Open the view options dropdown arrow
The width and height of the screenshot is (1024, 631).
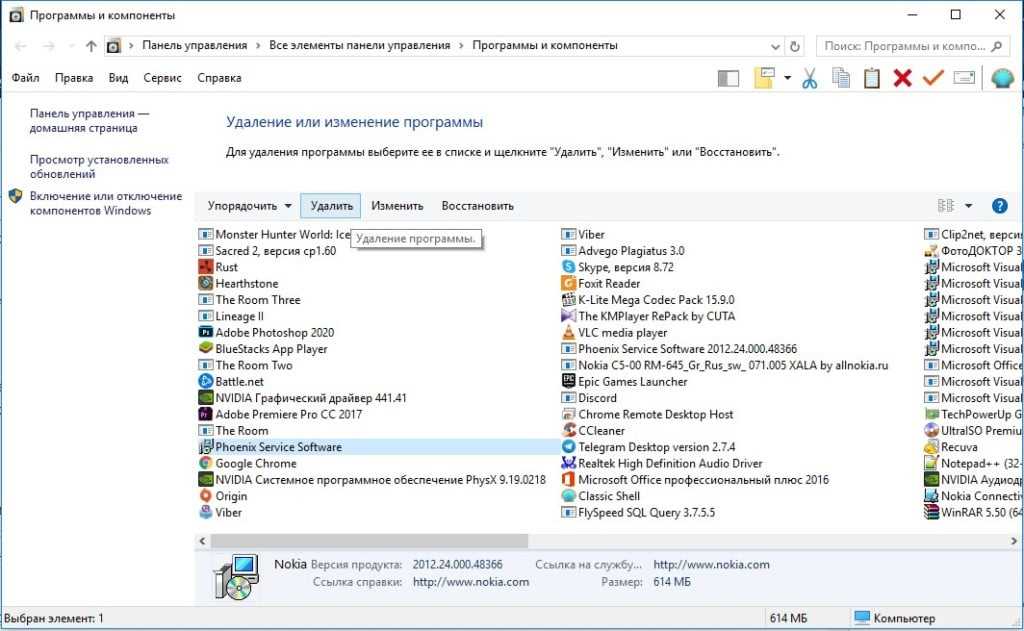tap(968, 206)
